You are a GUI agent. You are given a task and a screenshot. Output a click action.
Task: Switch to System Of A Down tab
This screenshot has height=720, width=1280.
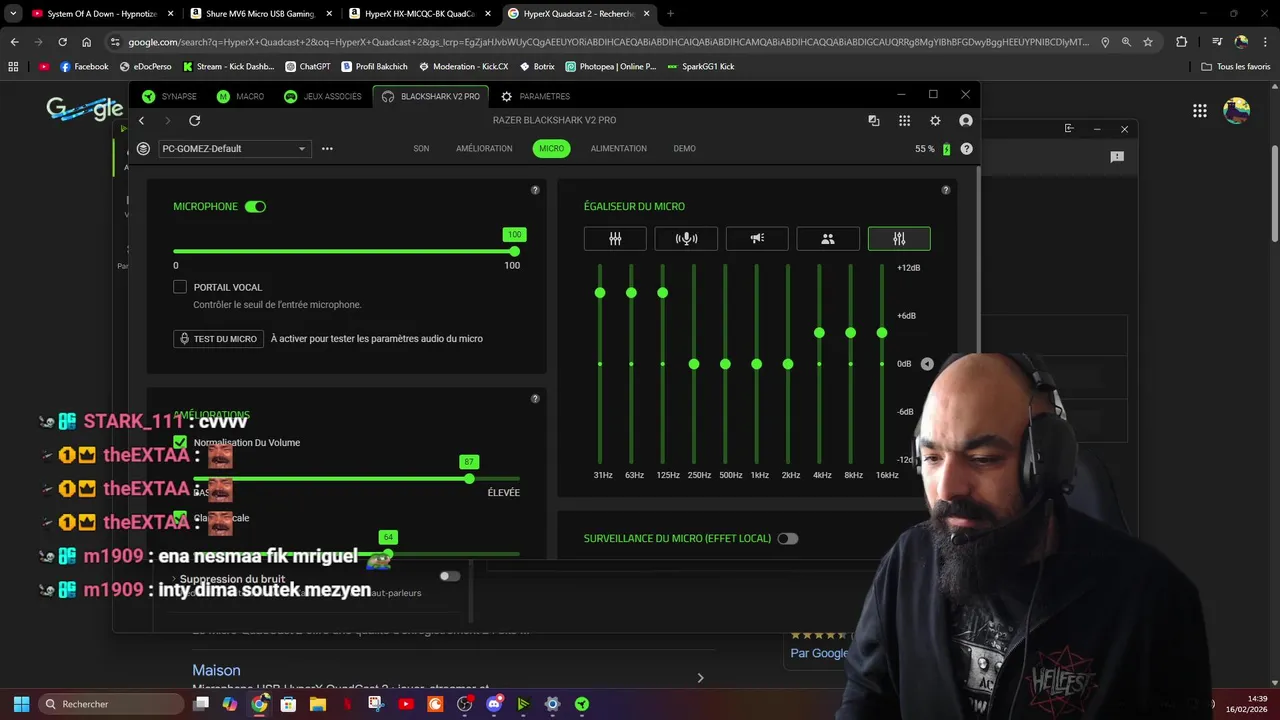103,14
